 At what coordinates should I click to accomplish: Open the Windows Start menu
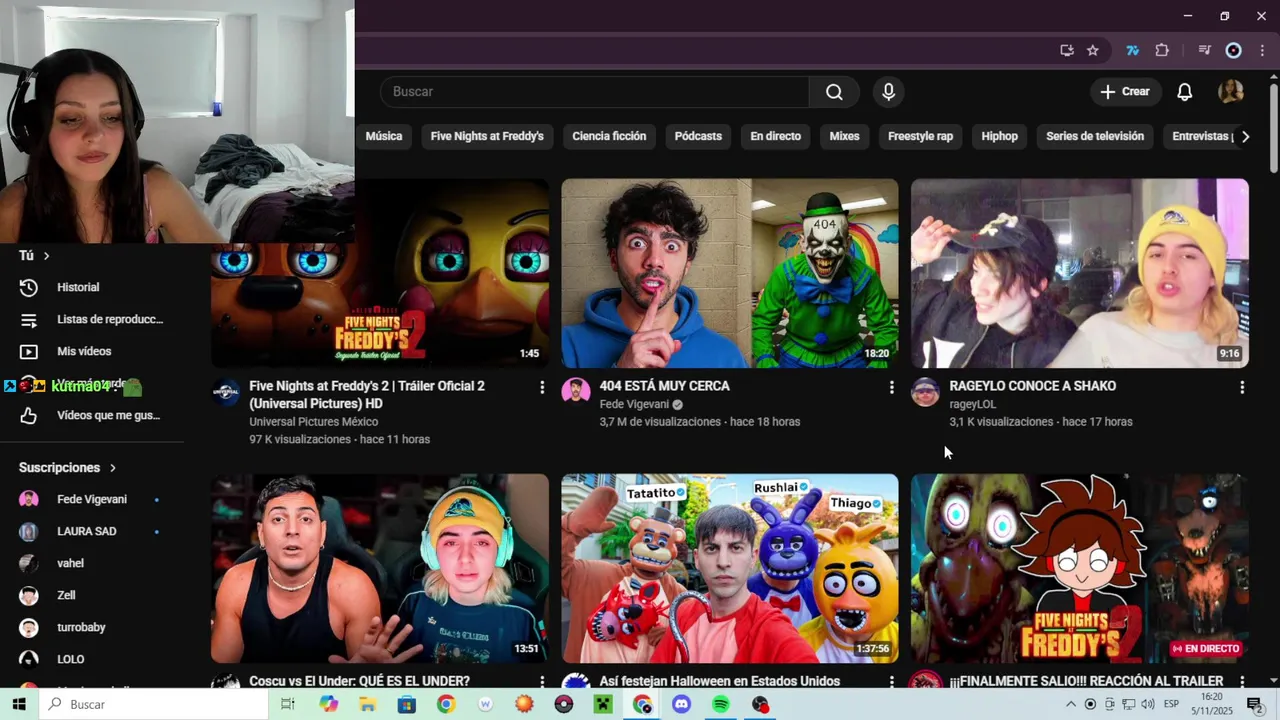click(19, 705)
